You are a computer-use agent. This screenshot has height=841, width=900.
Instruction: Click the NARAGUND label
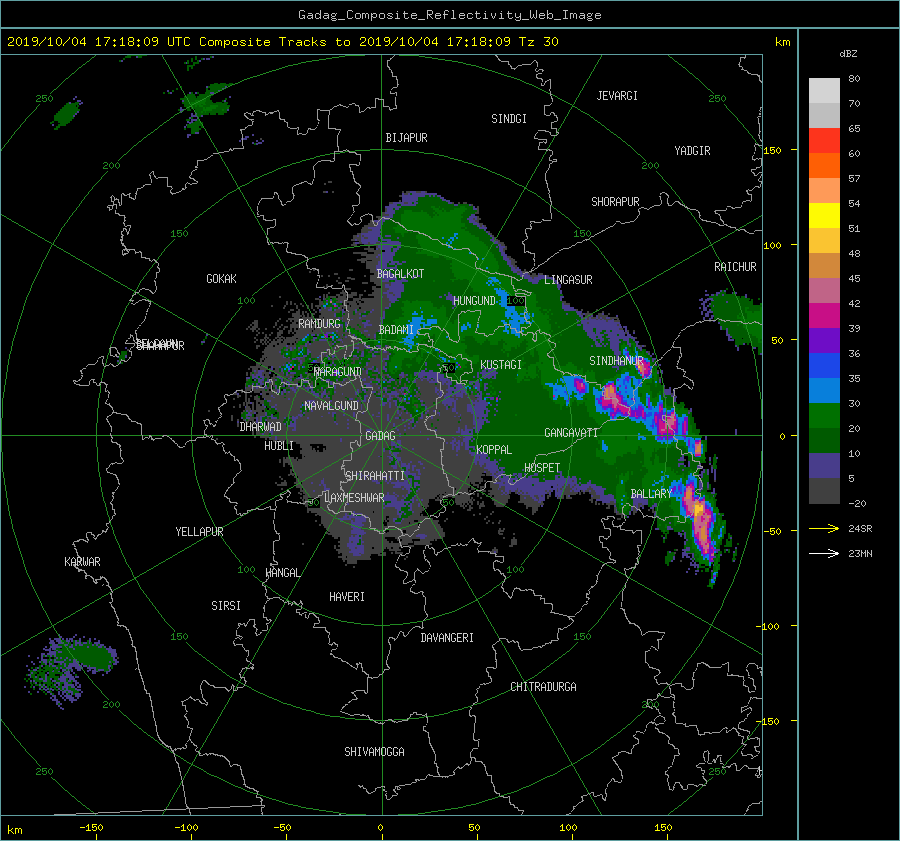[338, 372]
